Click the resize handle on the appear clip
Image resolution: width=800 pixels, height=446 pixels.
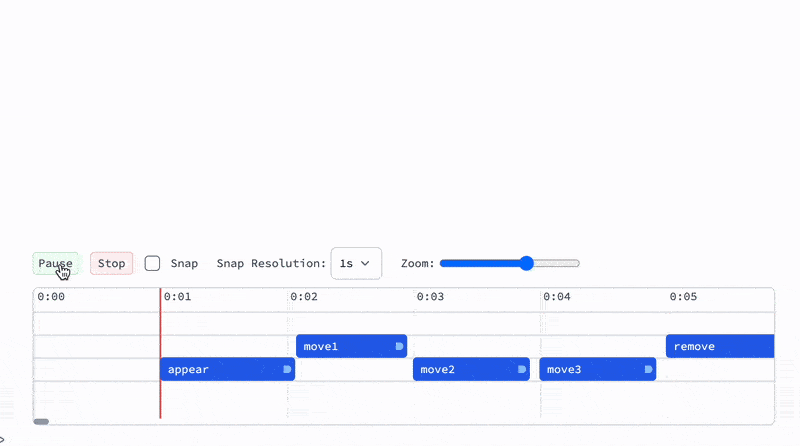[287, 369]
